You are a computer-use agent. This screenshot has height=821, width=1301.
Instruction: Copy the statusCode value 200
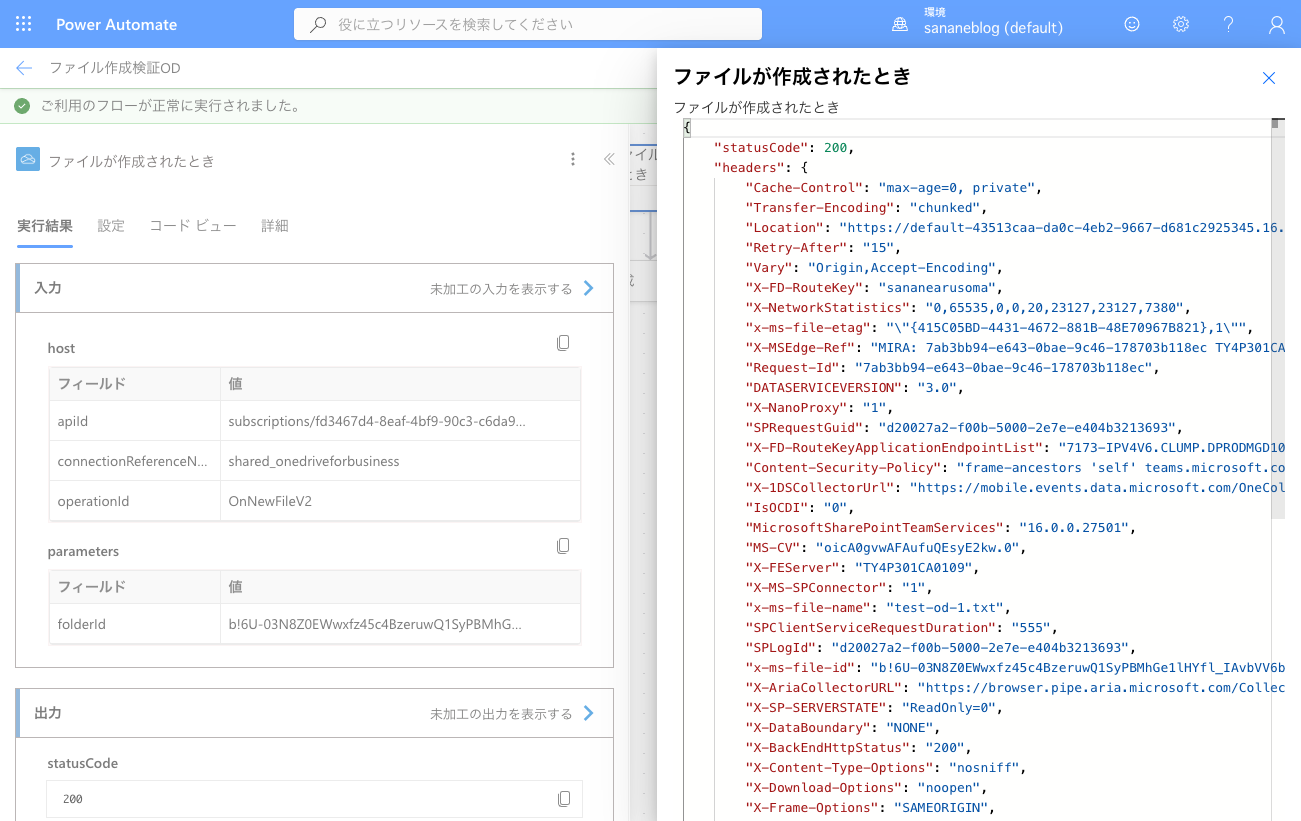click(x=564, y=799)
